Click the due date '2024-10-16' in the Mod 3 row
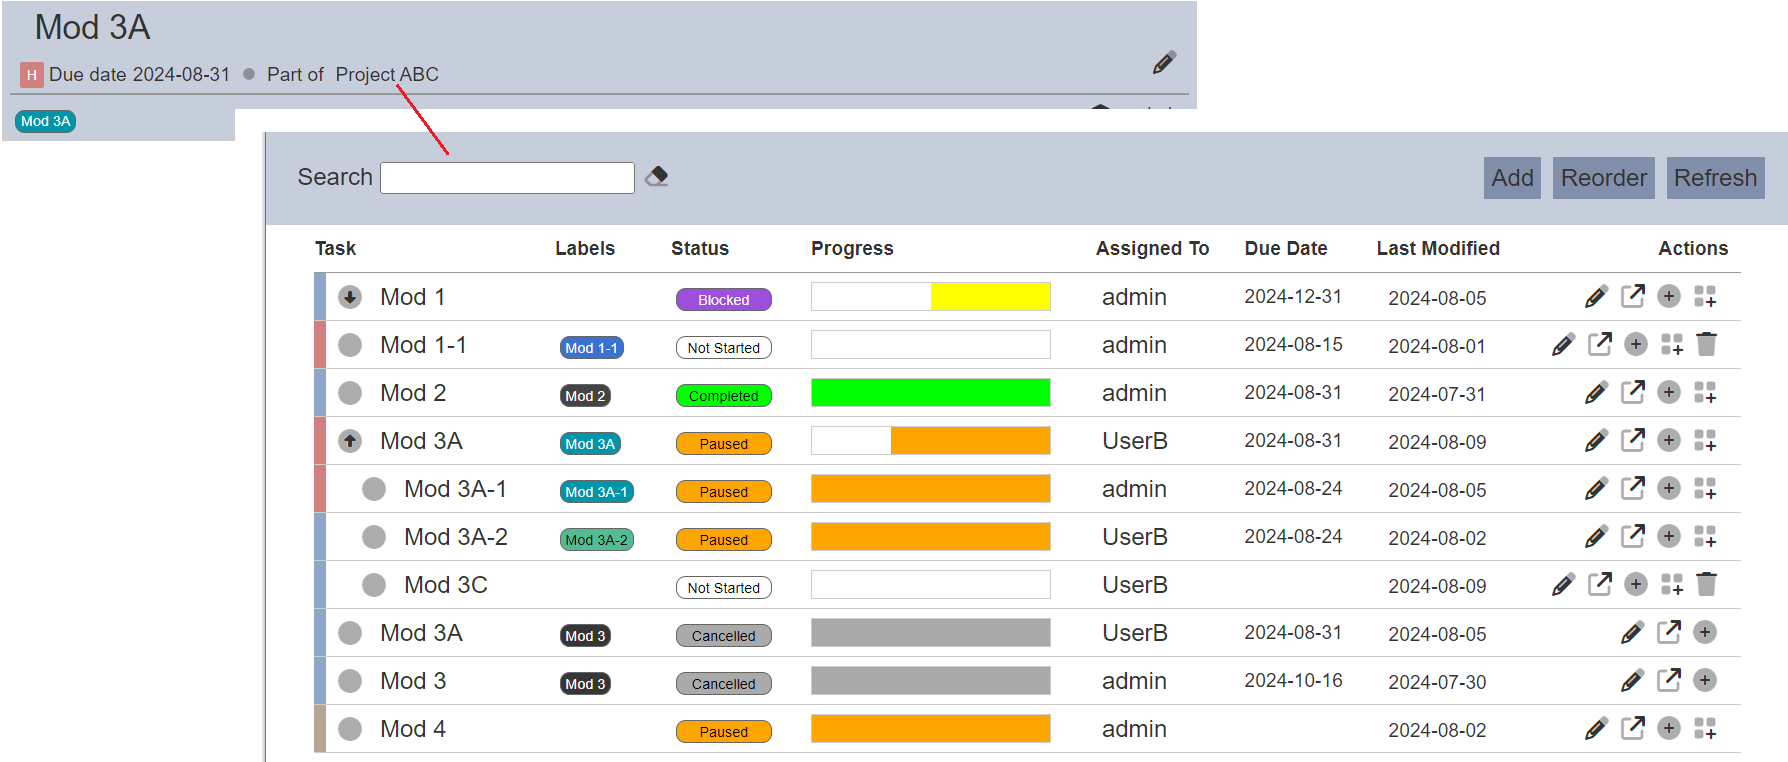 click(x=1293, y=680)
